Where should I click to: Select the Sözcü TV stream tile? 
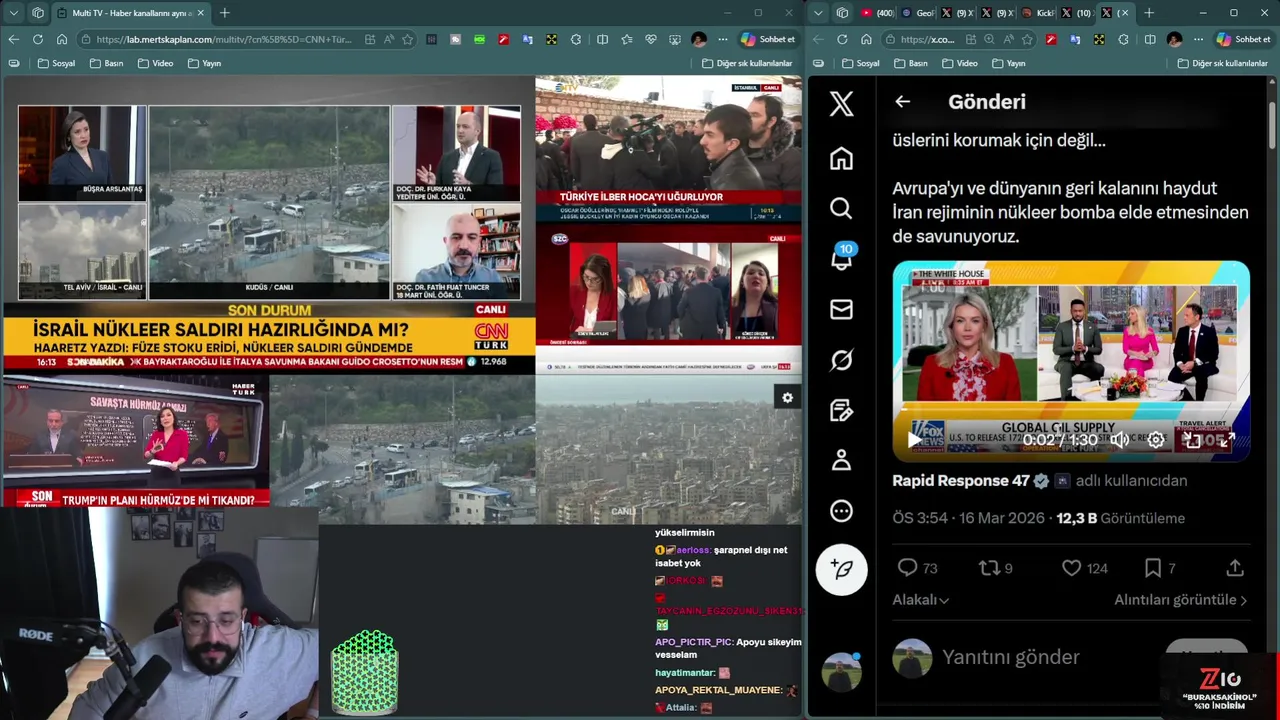(x=668, y=299)
